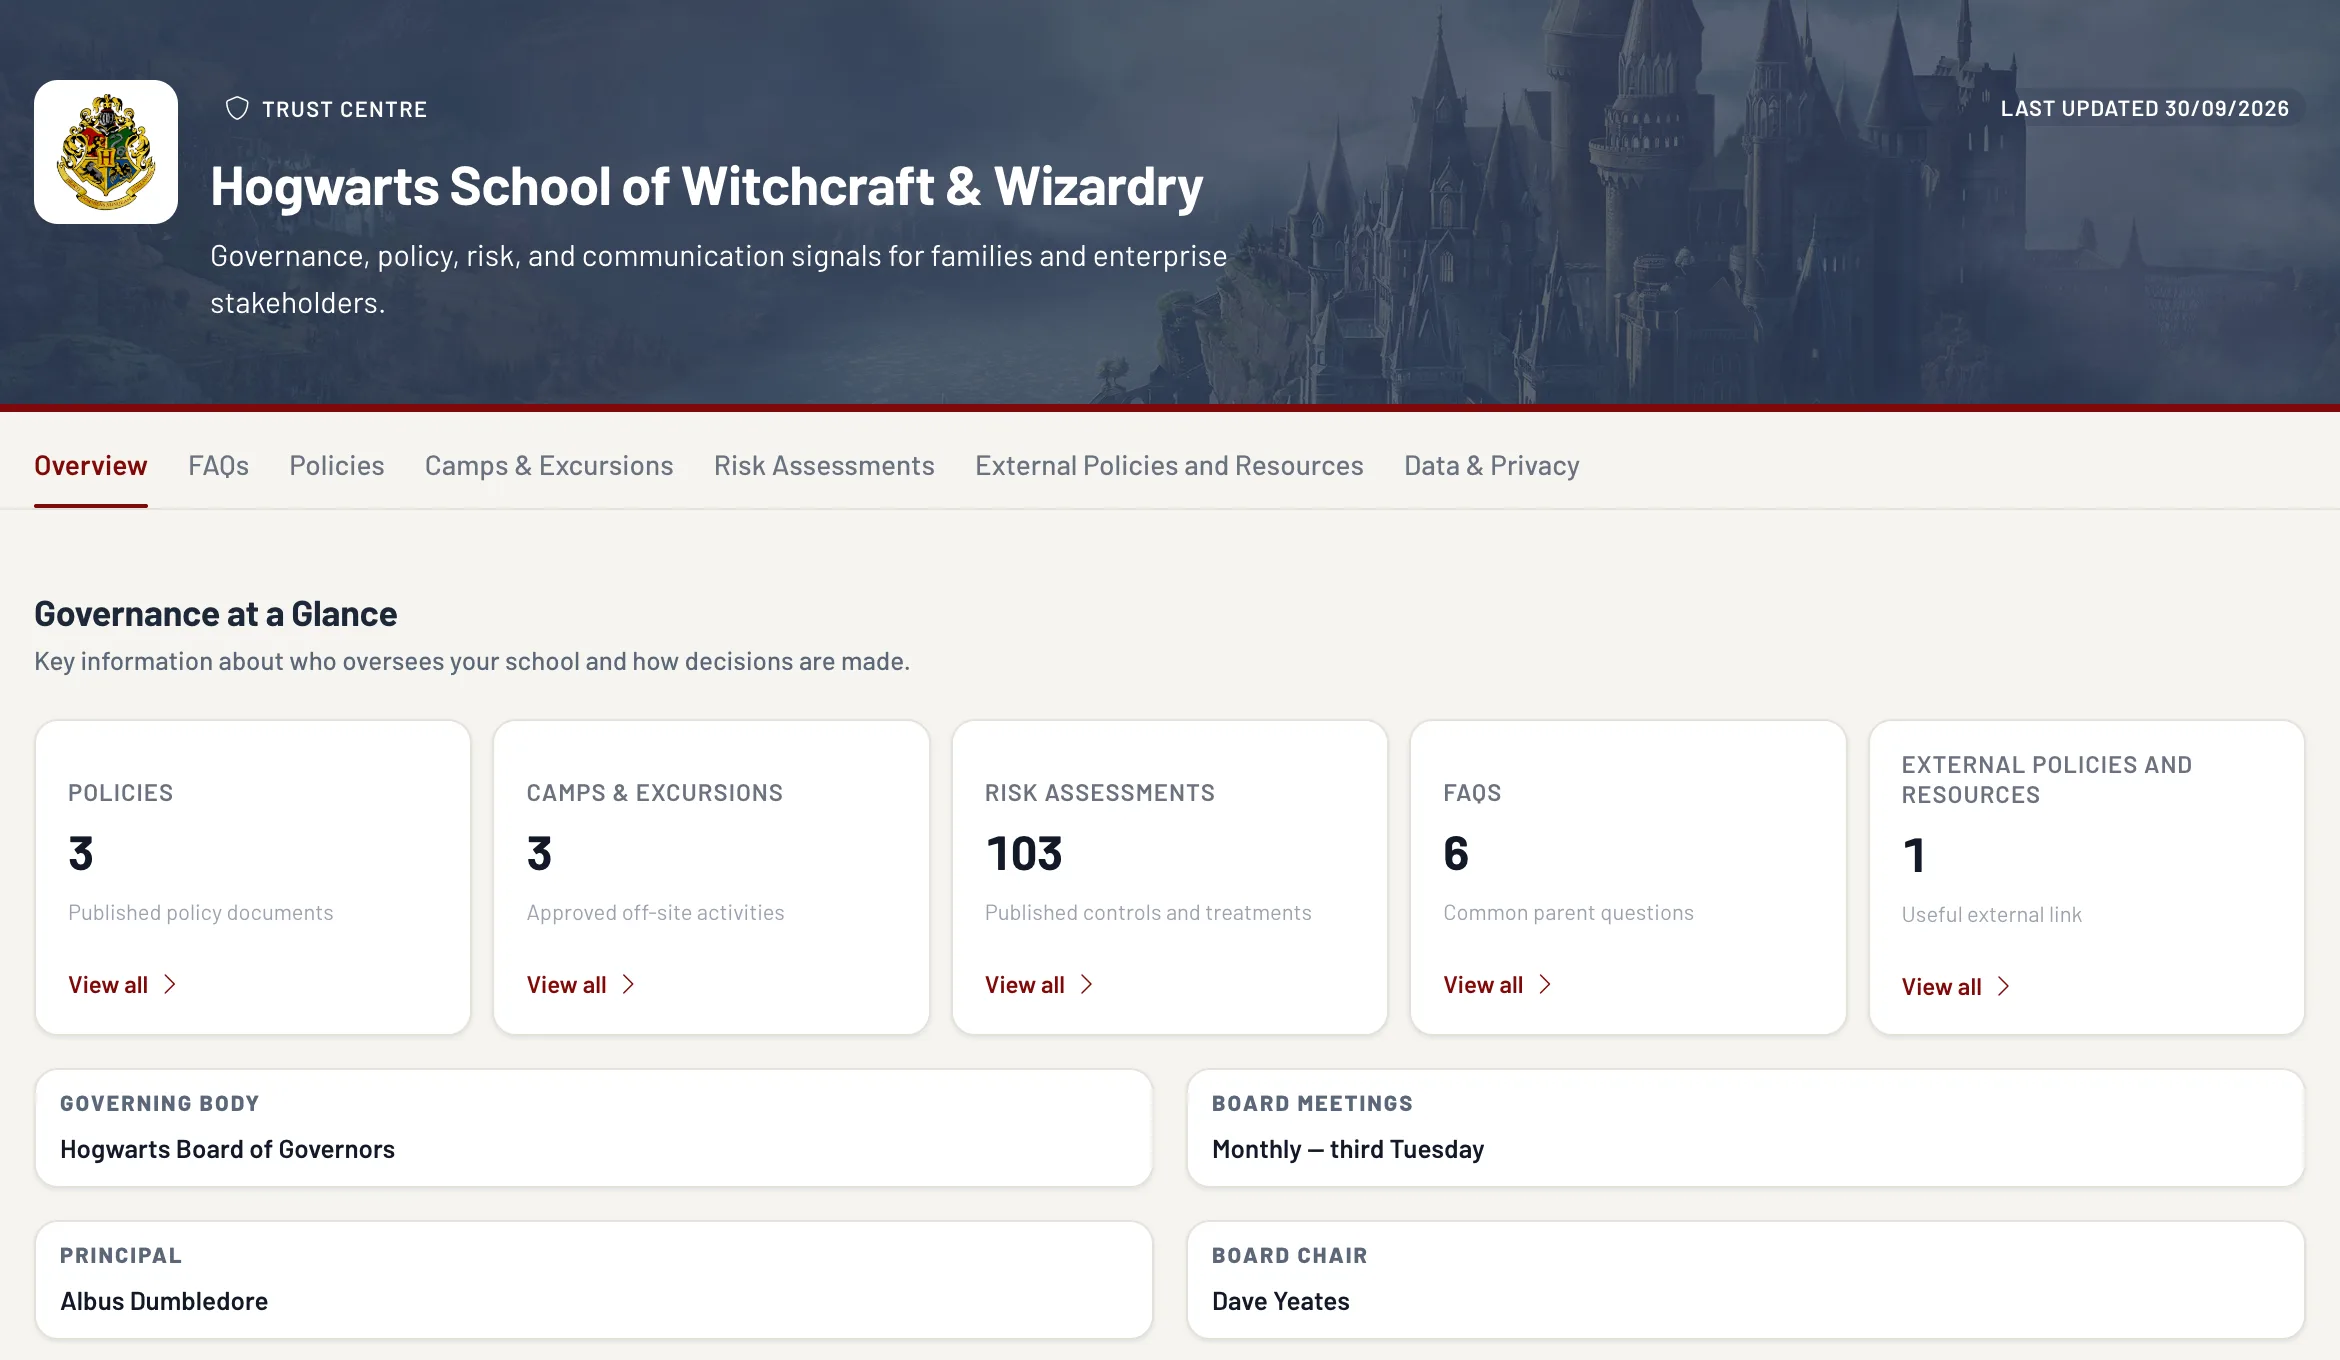This screenshot has width=2340, height=1360.
Task: Click the chevron arrow on FAQs card
Action: (x=1545, y=985)
